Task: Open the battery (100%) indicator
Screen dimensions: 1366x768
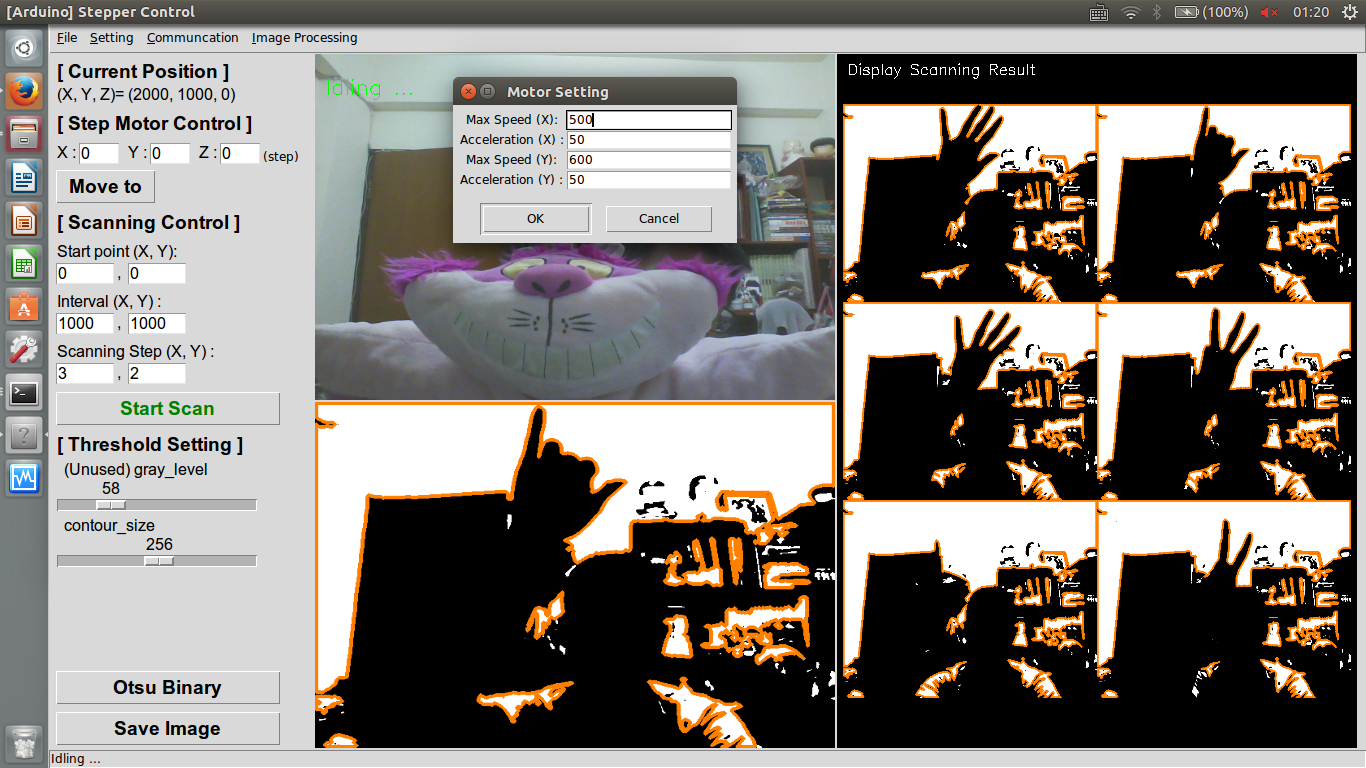Action: click(1211, 12)
